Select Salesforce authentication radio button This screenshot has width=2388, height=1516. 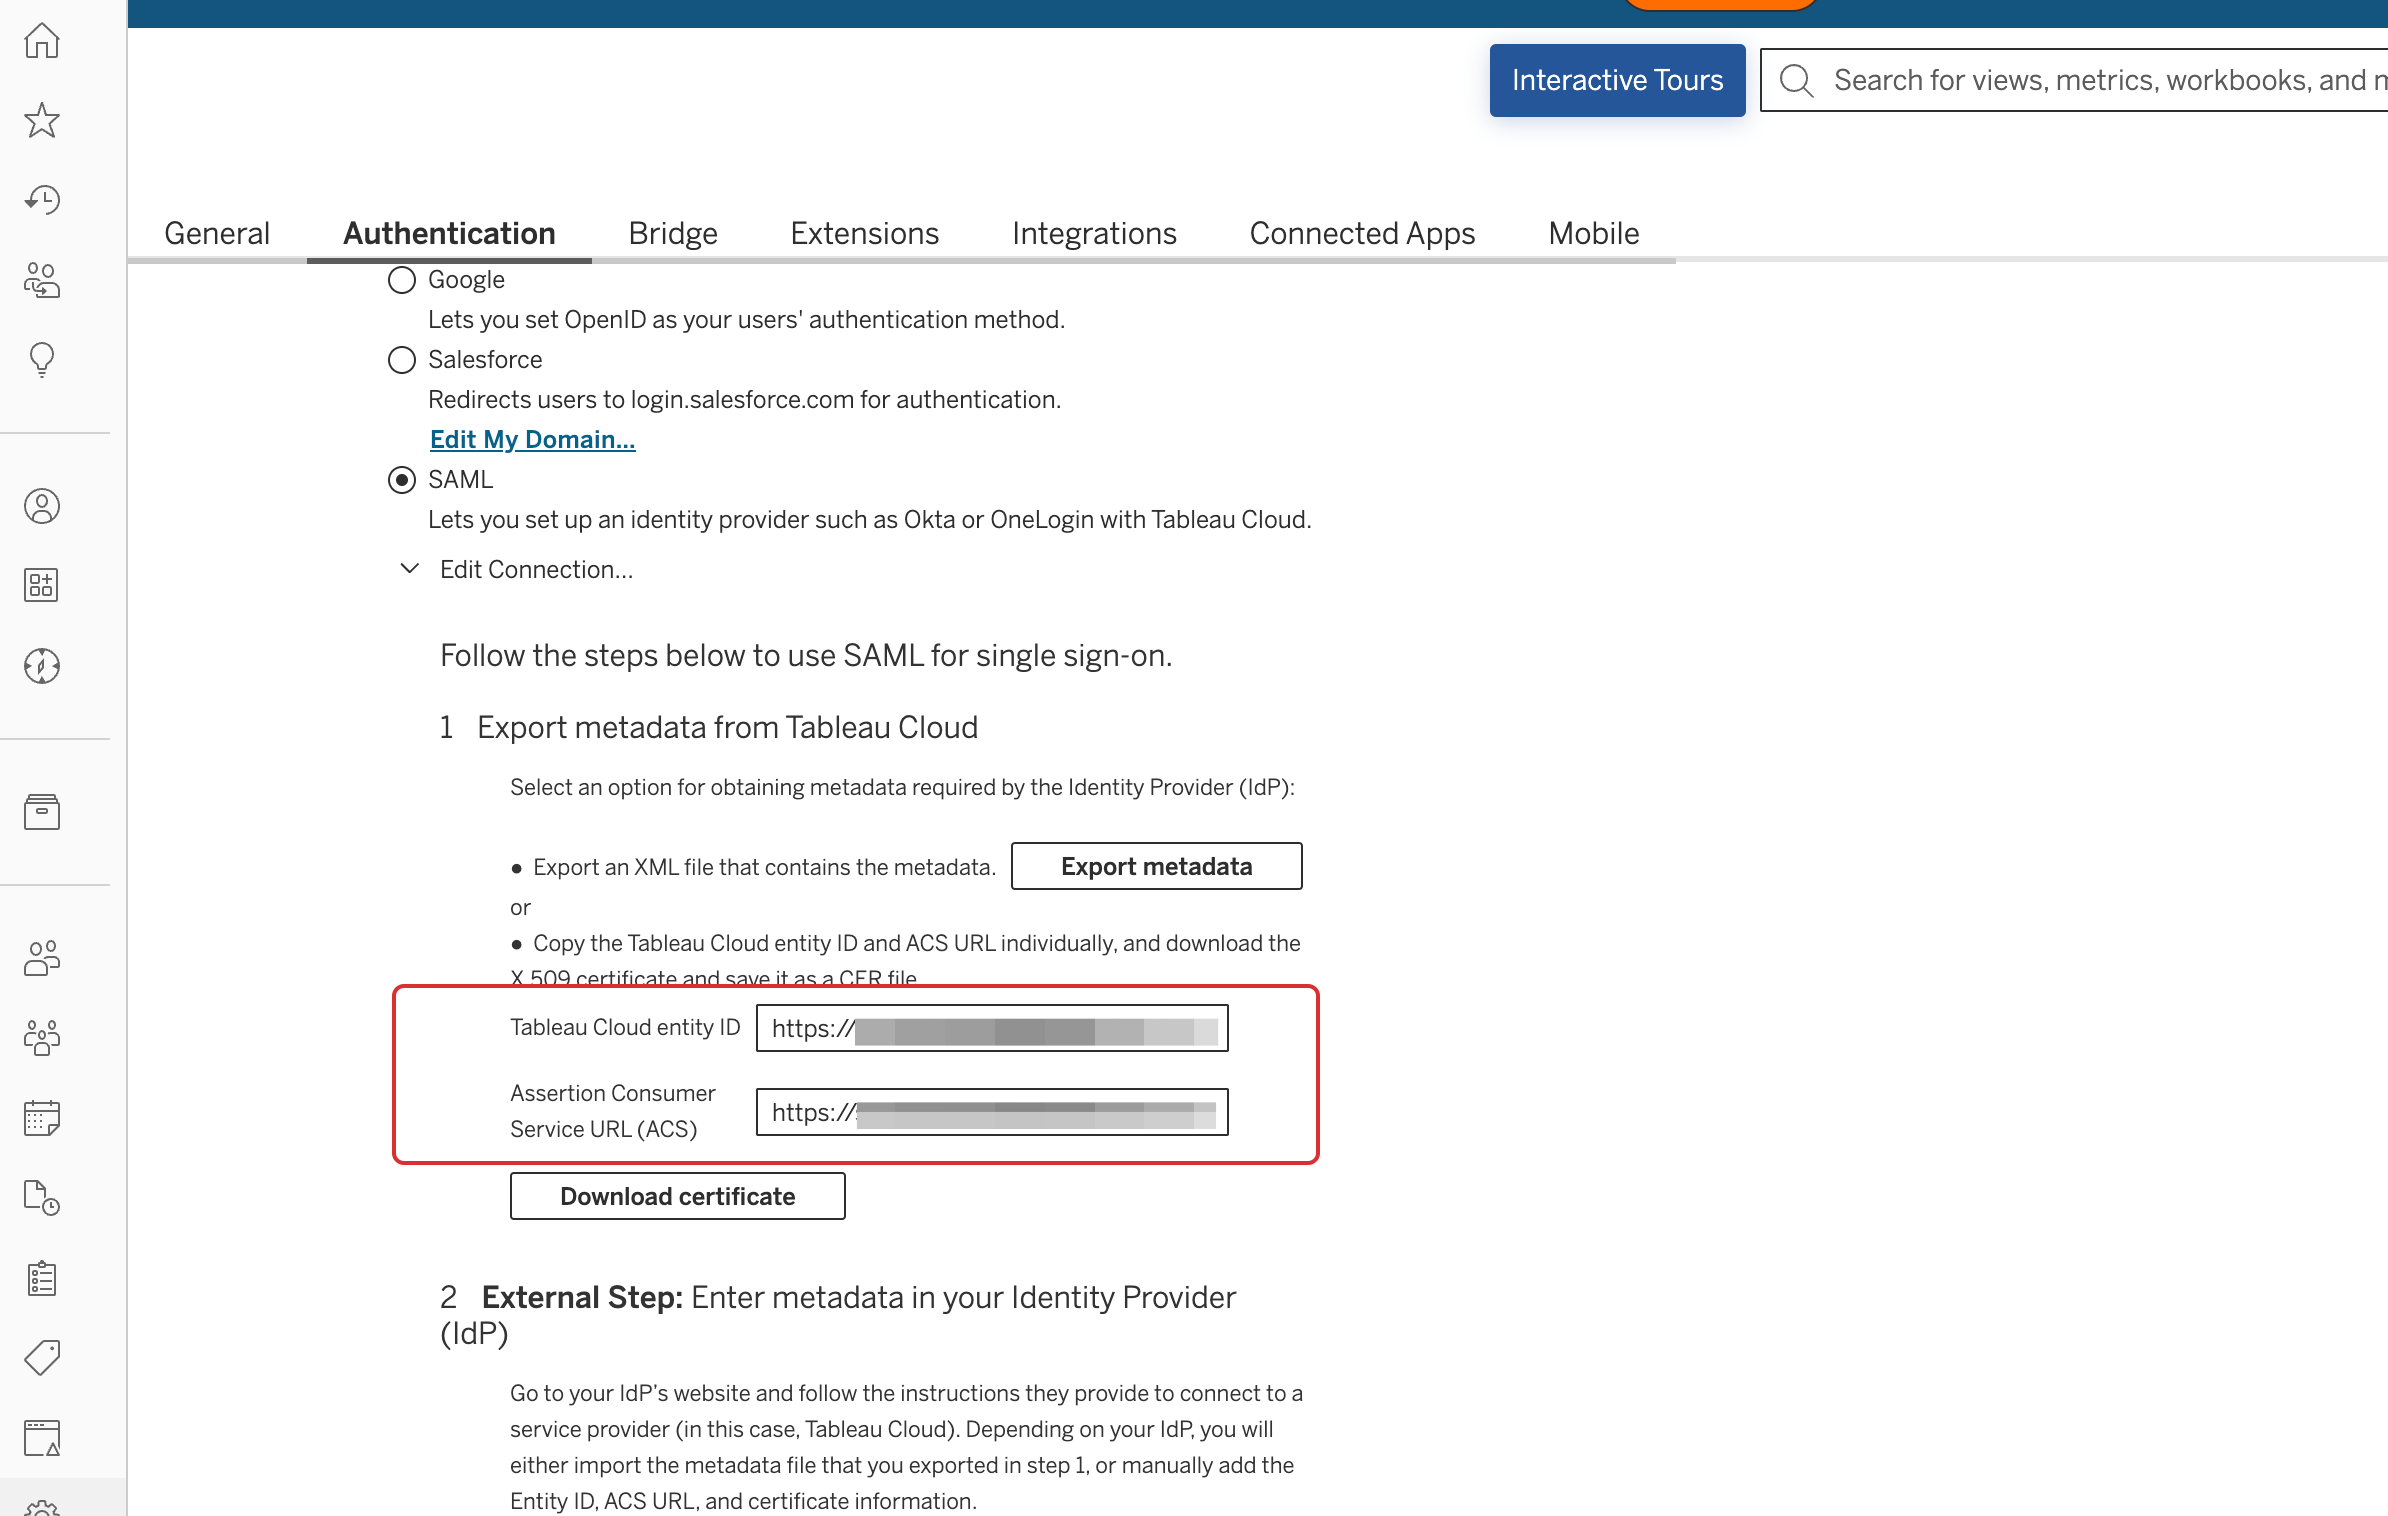tap(402, 360)
